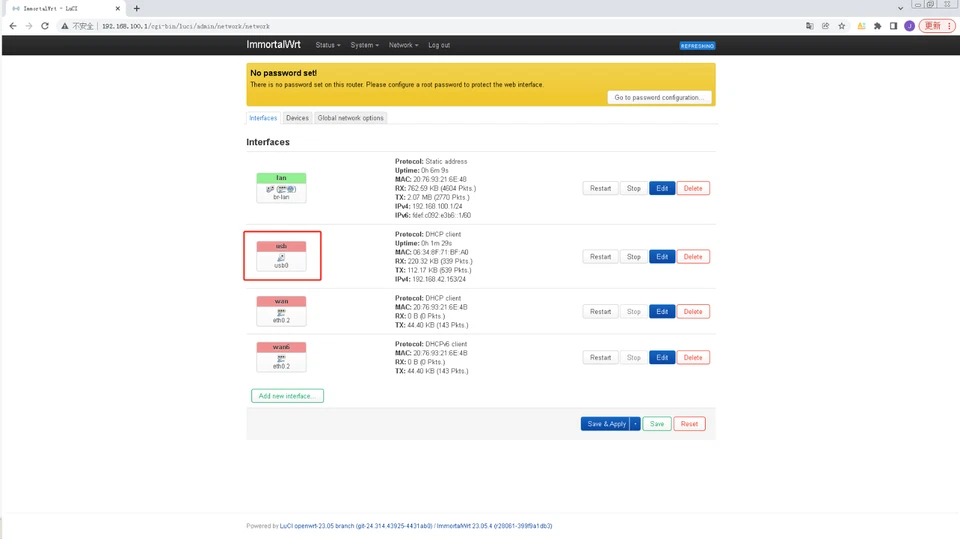Click the REFRESHING indicator badge
The image size is (960, 539).
coord(697,46)
